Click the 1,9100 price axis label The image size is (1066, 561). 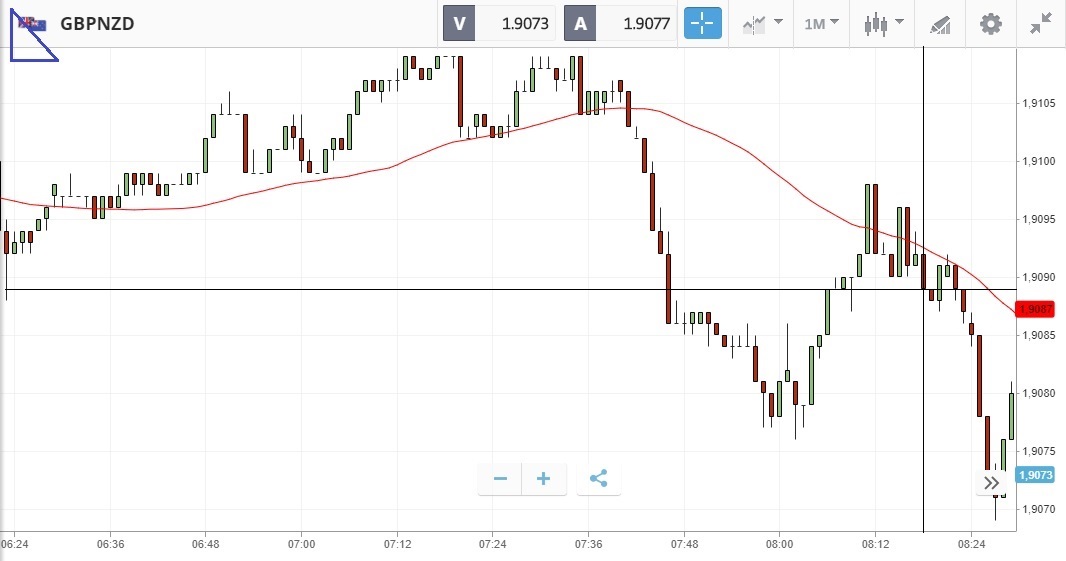(1038, 161)
